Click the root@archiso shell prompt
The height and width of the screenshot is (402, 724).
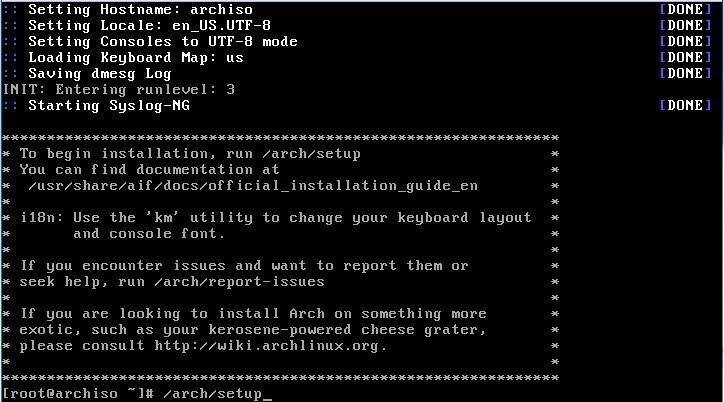tap(78, 393)
